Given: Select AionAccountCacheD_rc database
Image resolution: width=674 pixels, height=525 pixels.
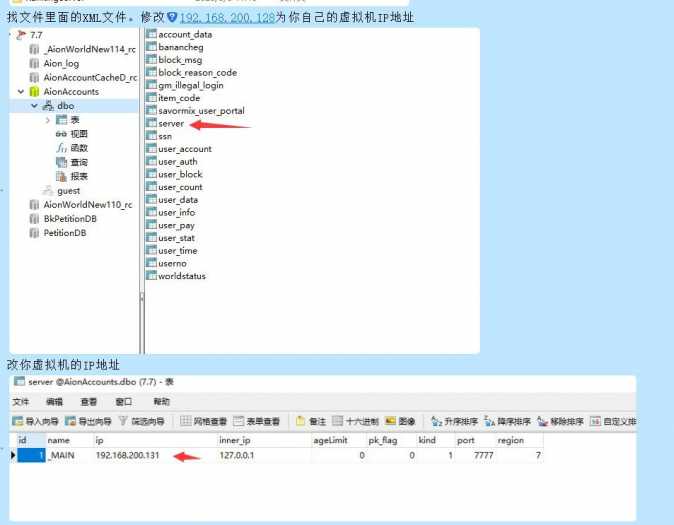Looking at the screenshot, I should click(x=83, y=77).
